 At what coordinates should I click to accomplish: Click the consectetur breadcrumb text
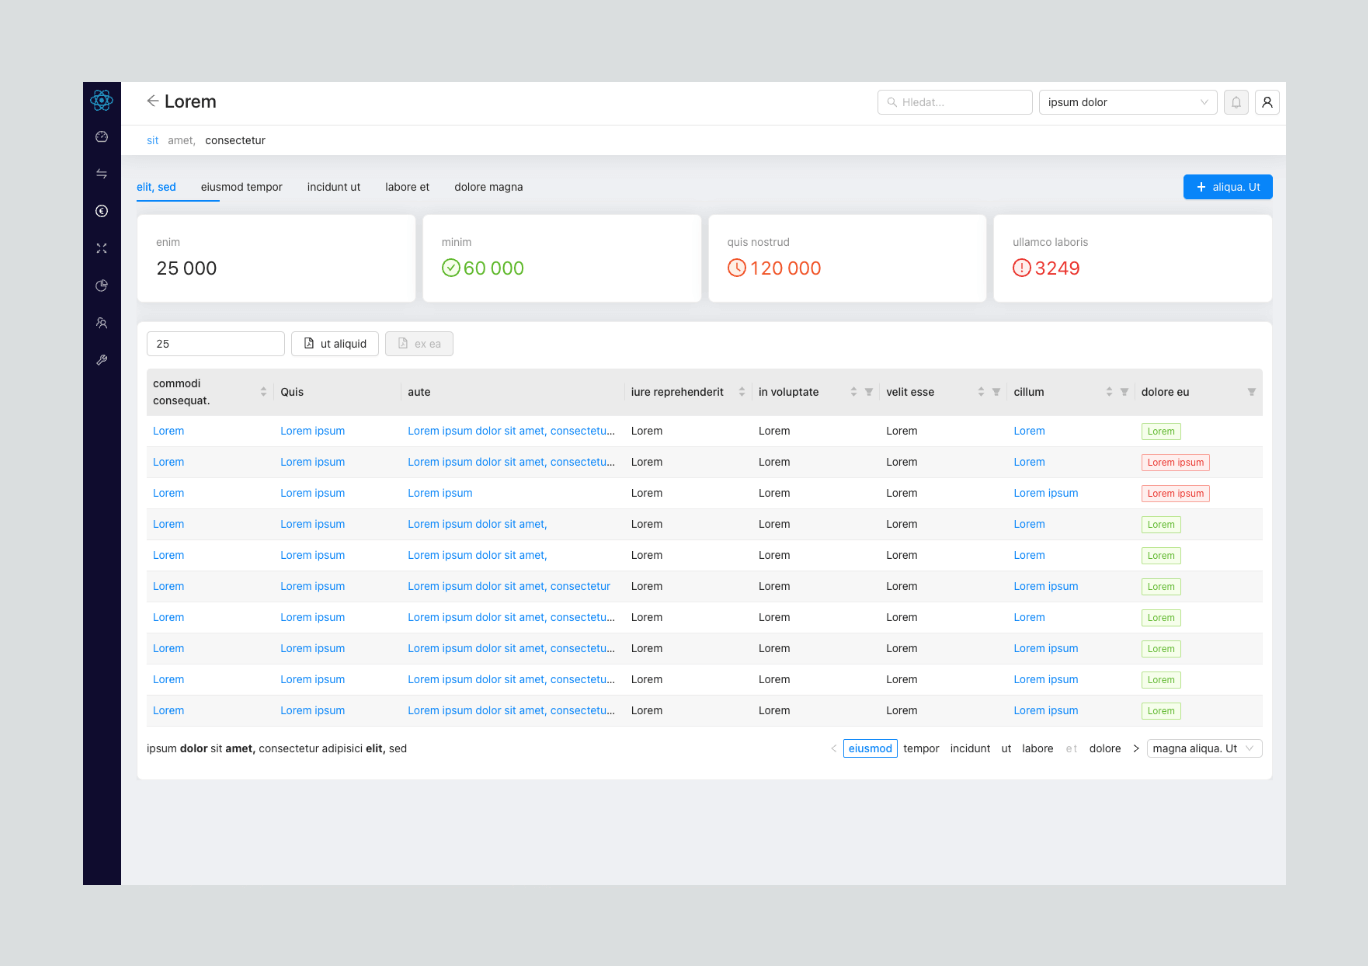[235, 141]
